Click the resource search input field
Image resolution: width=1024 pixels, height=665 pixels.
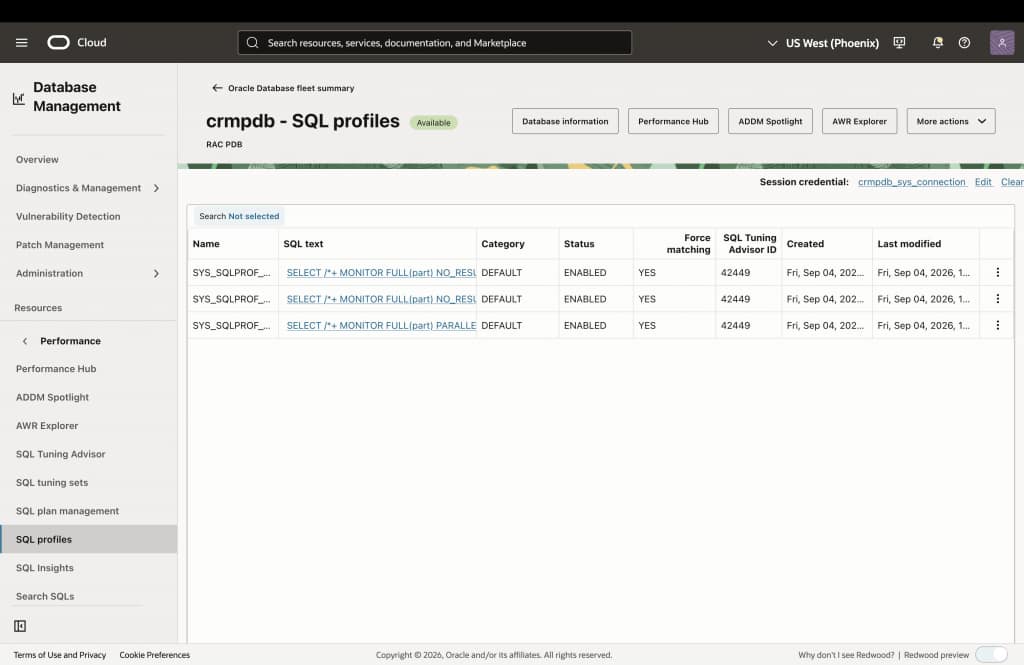[435, 42]
